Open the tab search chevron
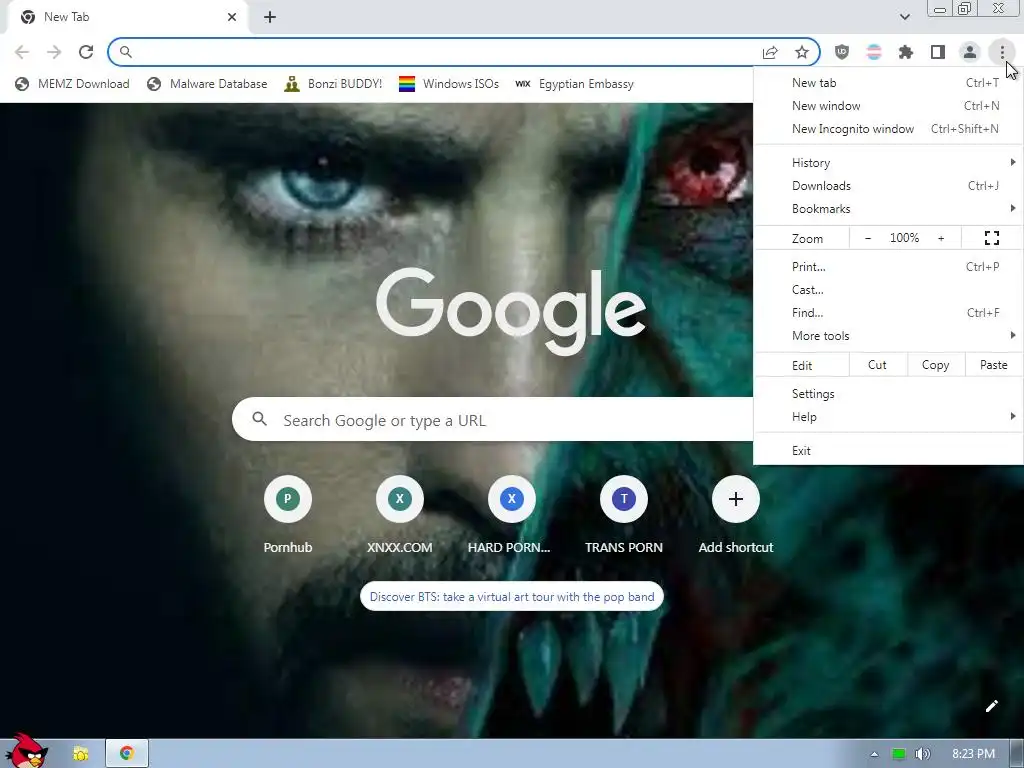Image resolution: width=1024 pixels, height=768 pixels. pos(904,17)
